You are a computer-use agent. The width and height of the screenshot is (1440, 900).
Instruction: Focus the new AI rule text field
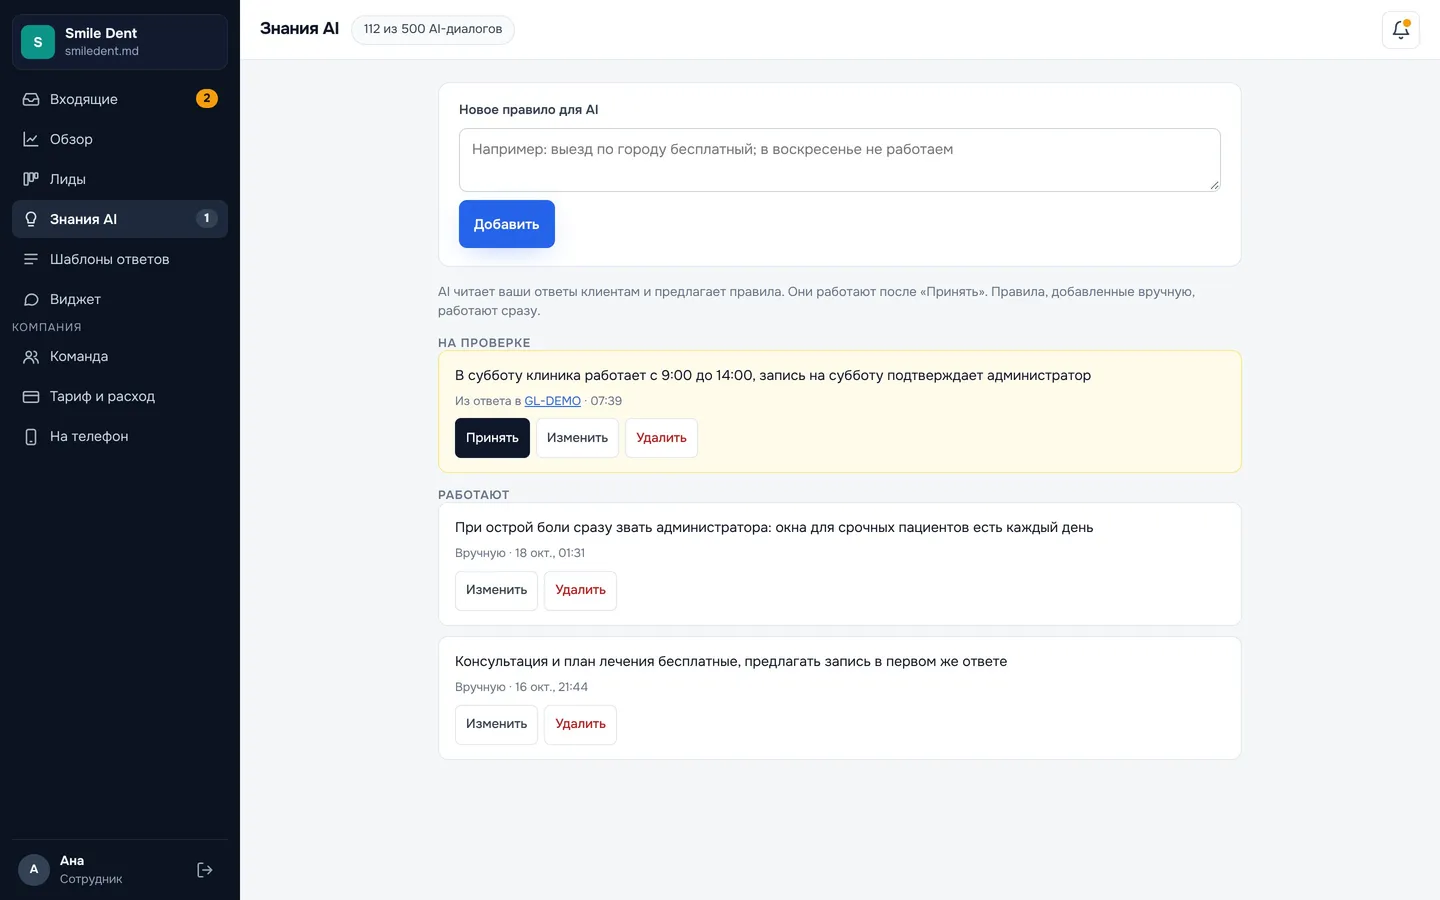click(x=840, y=160)
